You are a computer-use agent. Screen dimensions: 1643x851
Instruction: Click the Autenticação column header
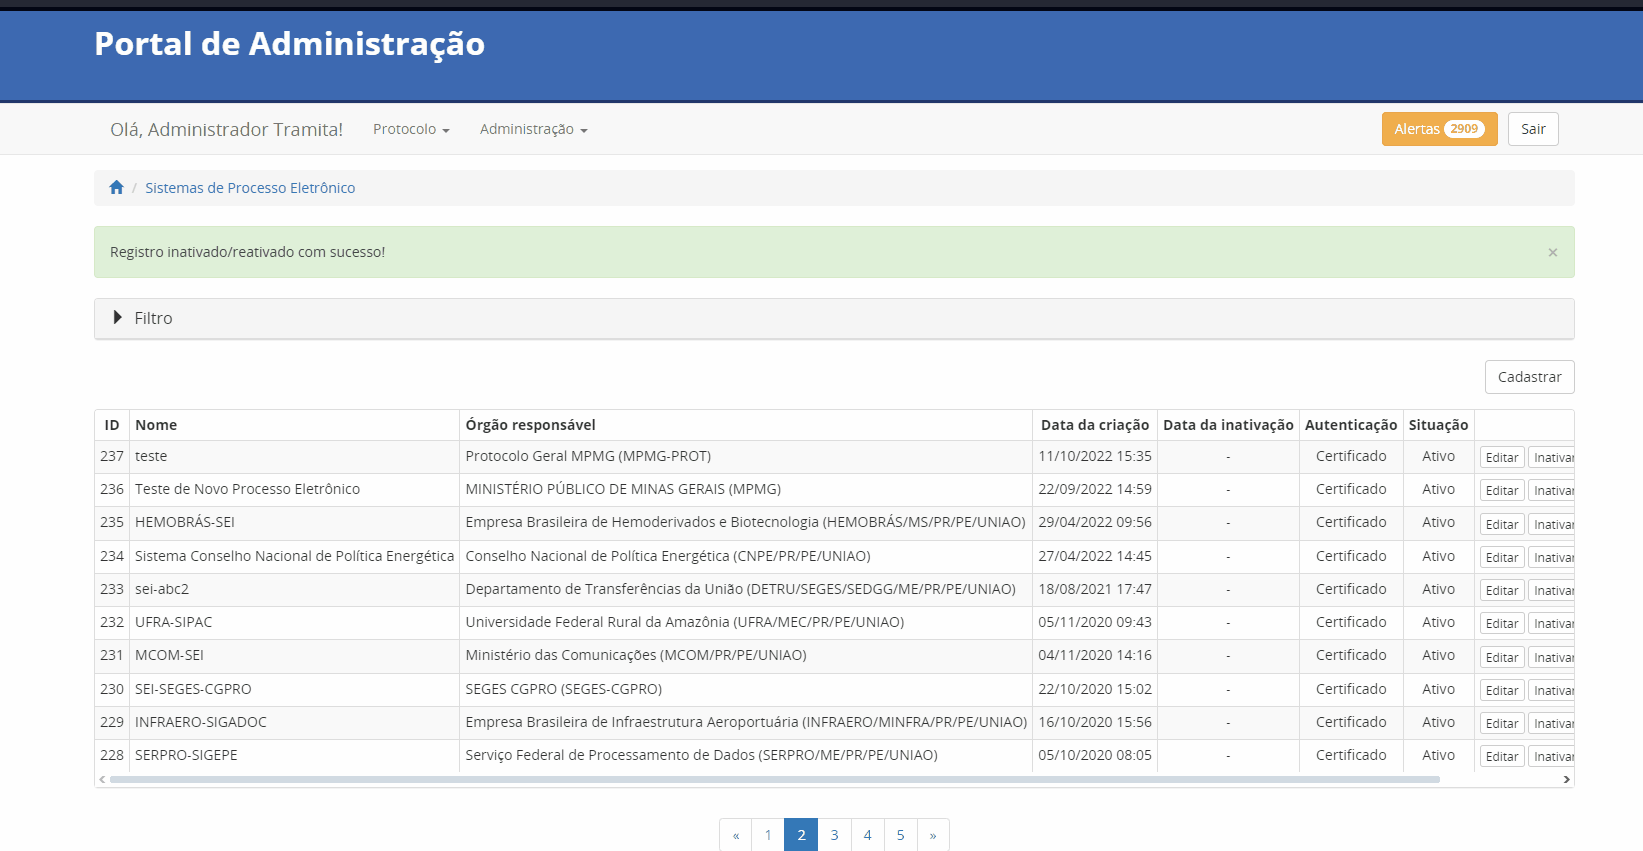click(x=1351, y=425)
